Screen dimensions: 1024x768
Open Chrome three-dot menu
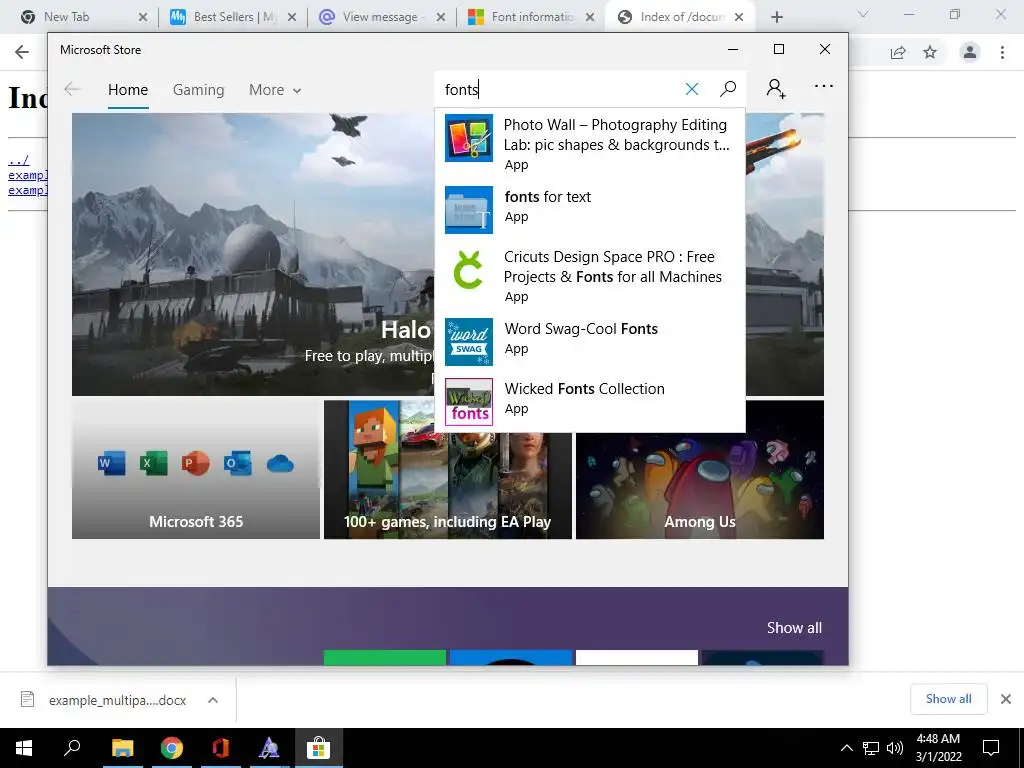[x=1002, y=52]
